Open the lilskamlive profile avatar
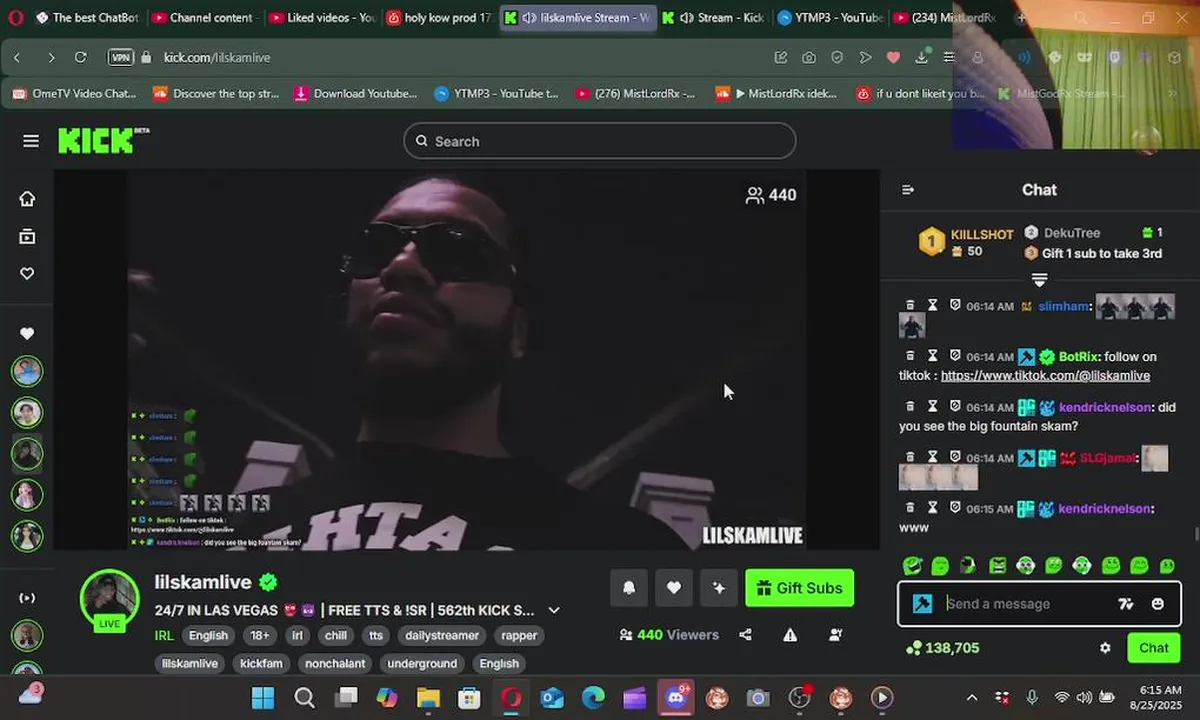The image size is (1200, 720). click(109, 598)
